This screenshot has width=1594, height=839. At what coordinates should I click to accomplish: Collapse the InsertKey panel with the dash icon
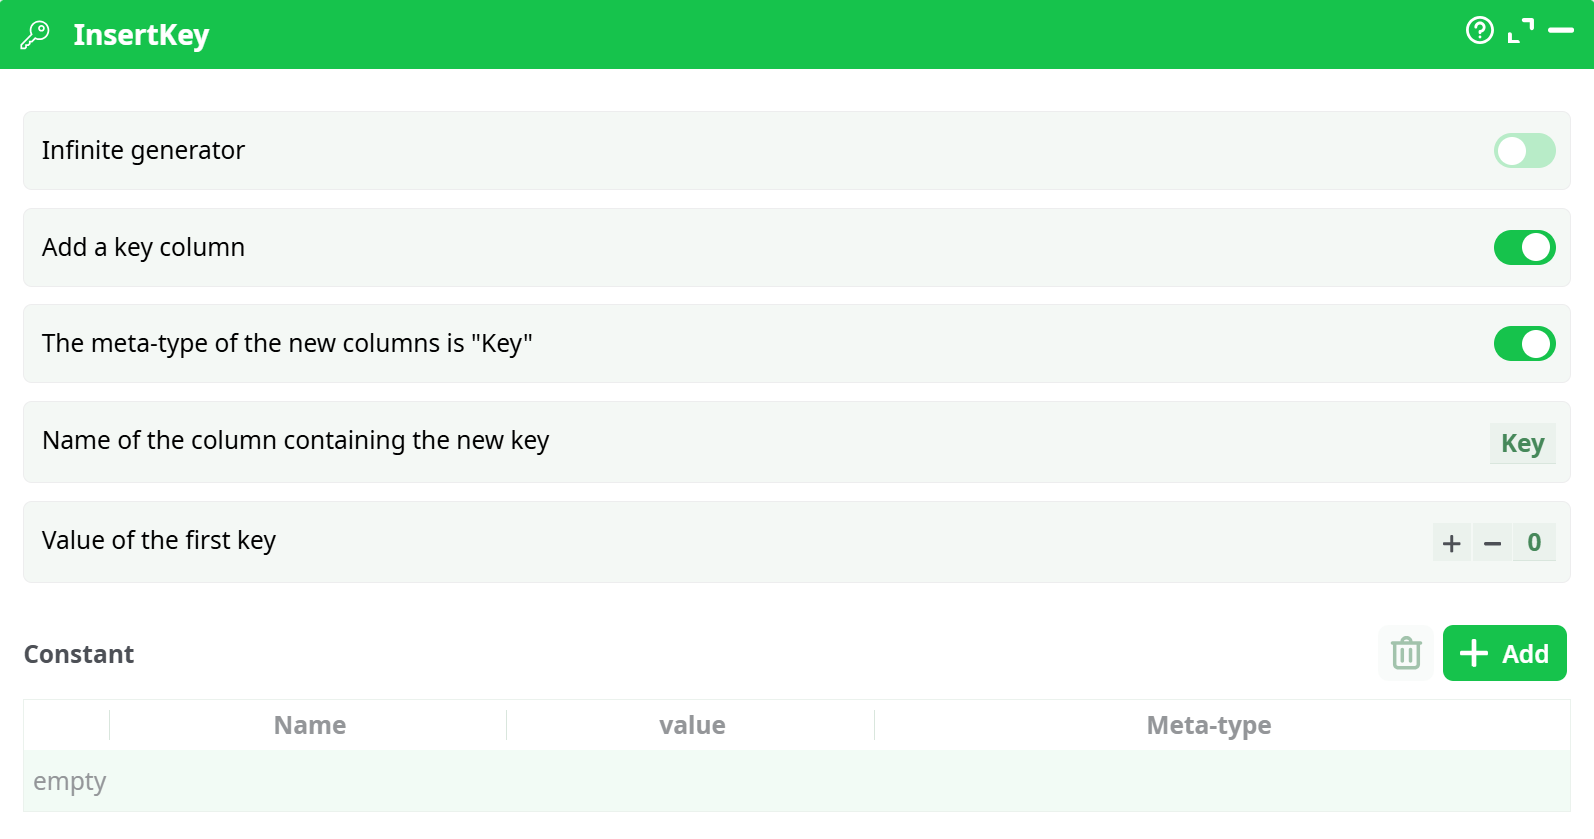[x=1561, y=31]
